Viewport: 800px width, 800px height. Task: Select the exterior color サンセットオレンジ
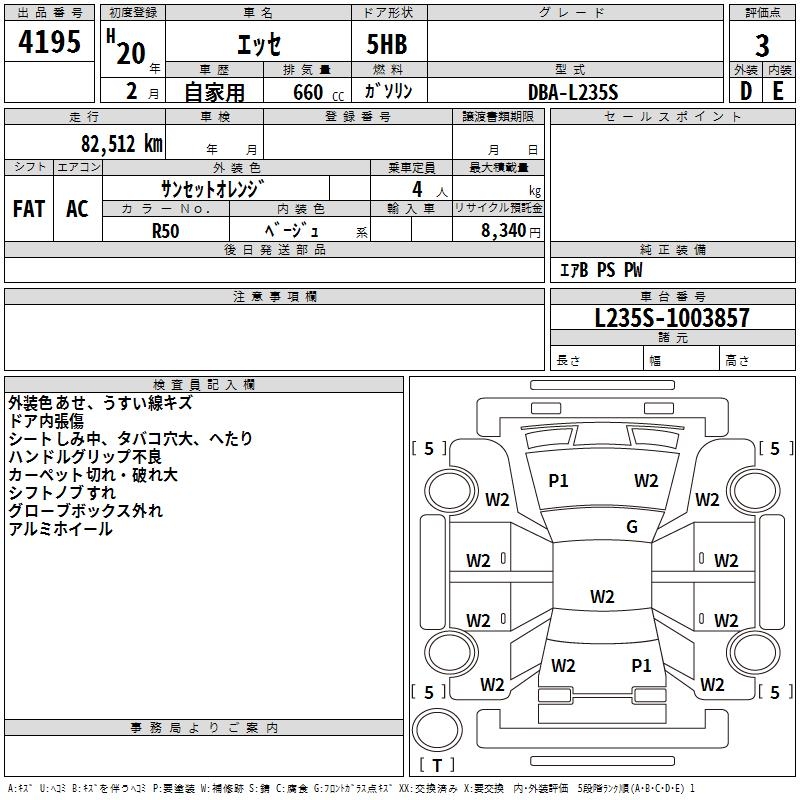[x=213, y=189]
